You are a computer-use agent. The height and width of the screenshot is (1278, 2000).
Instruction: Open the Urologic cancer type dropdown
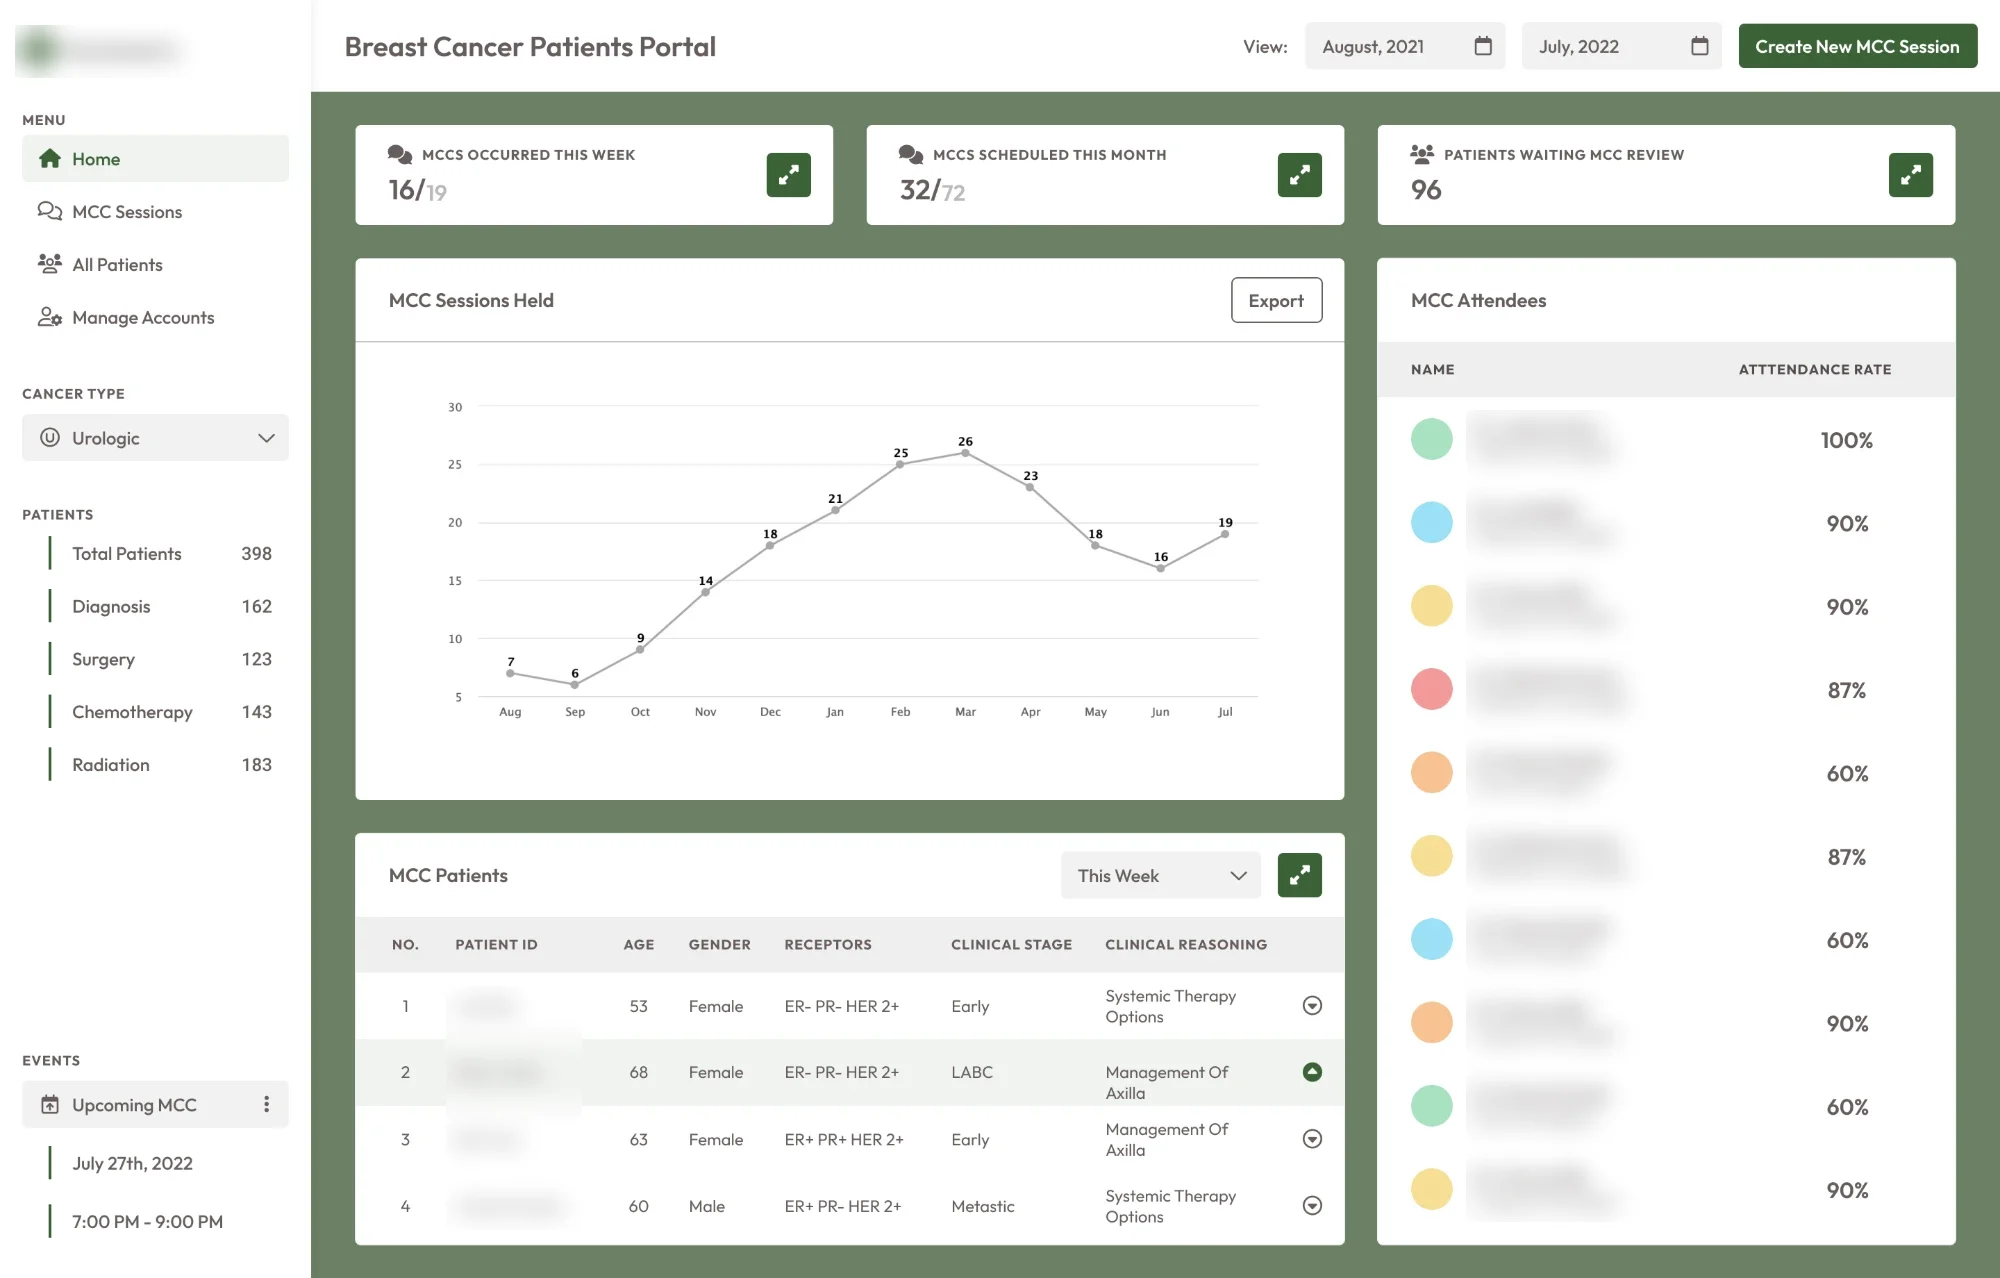[x=155, y=438]
